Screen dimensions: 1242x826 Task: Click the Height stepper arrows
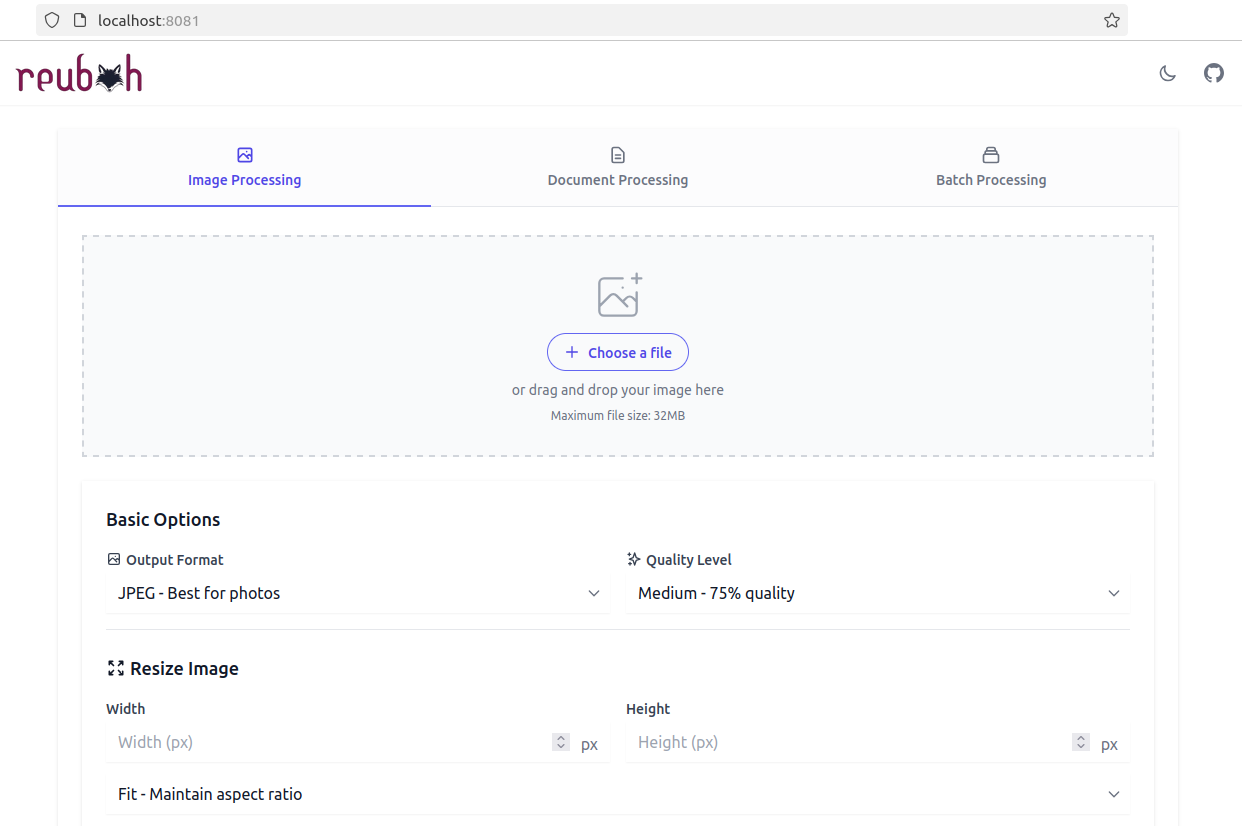tap(1080, 742)
